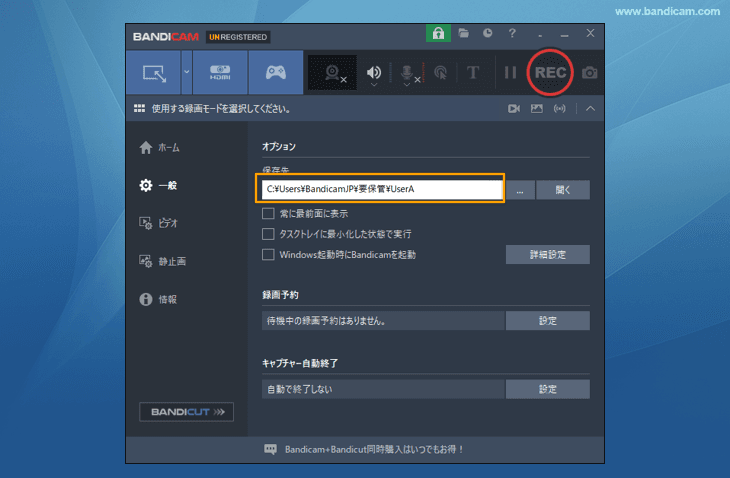Click the broadcast signal icon
730x478 pixels.
560,108
